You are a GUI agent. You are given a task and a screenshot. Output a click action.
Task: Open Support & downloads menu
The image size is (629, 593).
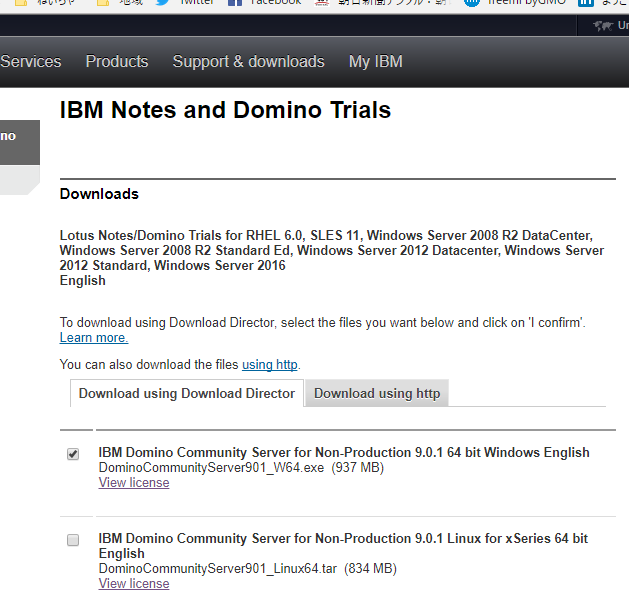[x=248, y=61]
